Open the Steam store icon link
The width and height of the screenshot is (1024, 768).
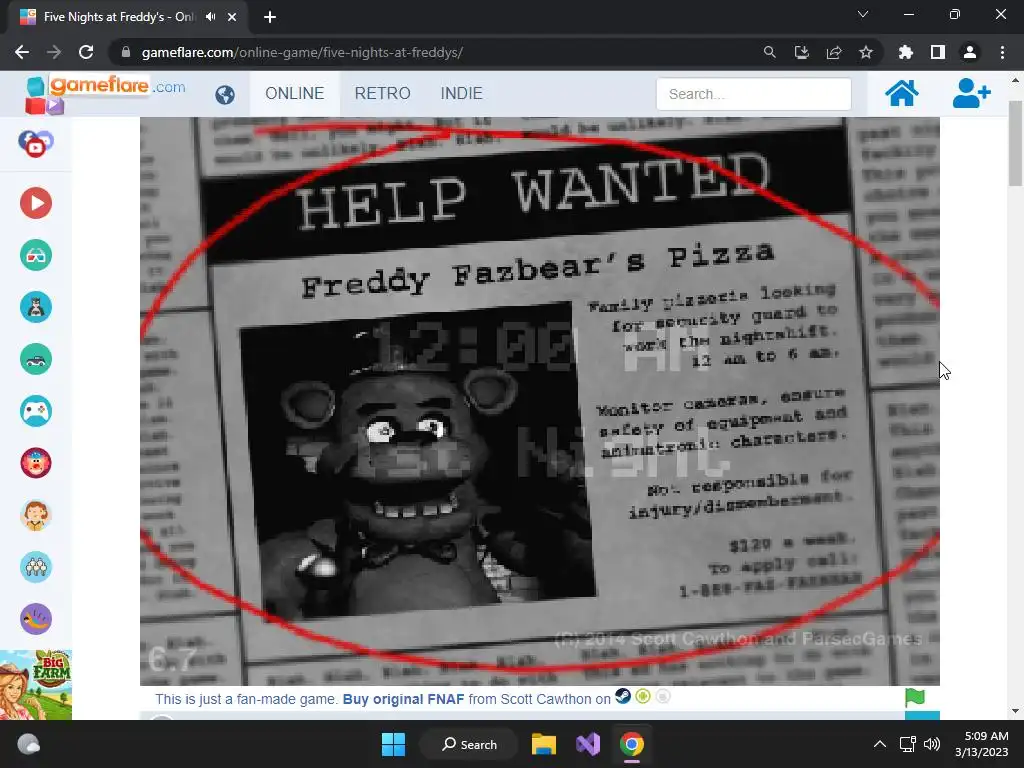pos(623,697)
